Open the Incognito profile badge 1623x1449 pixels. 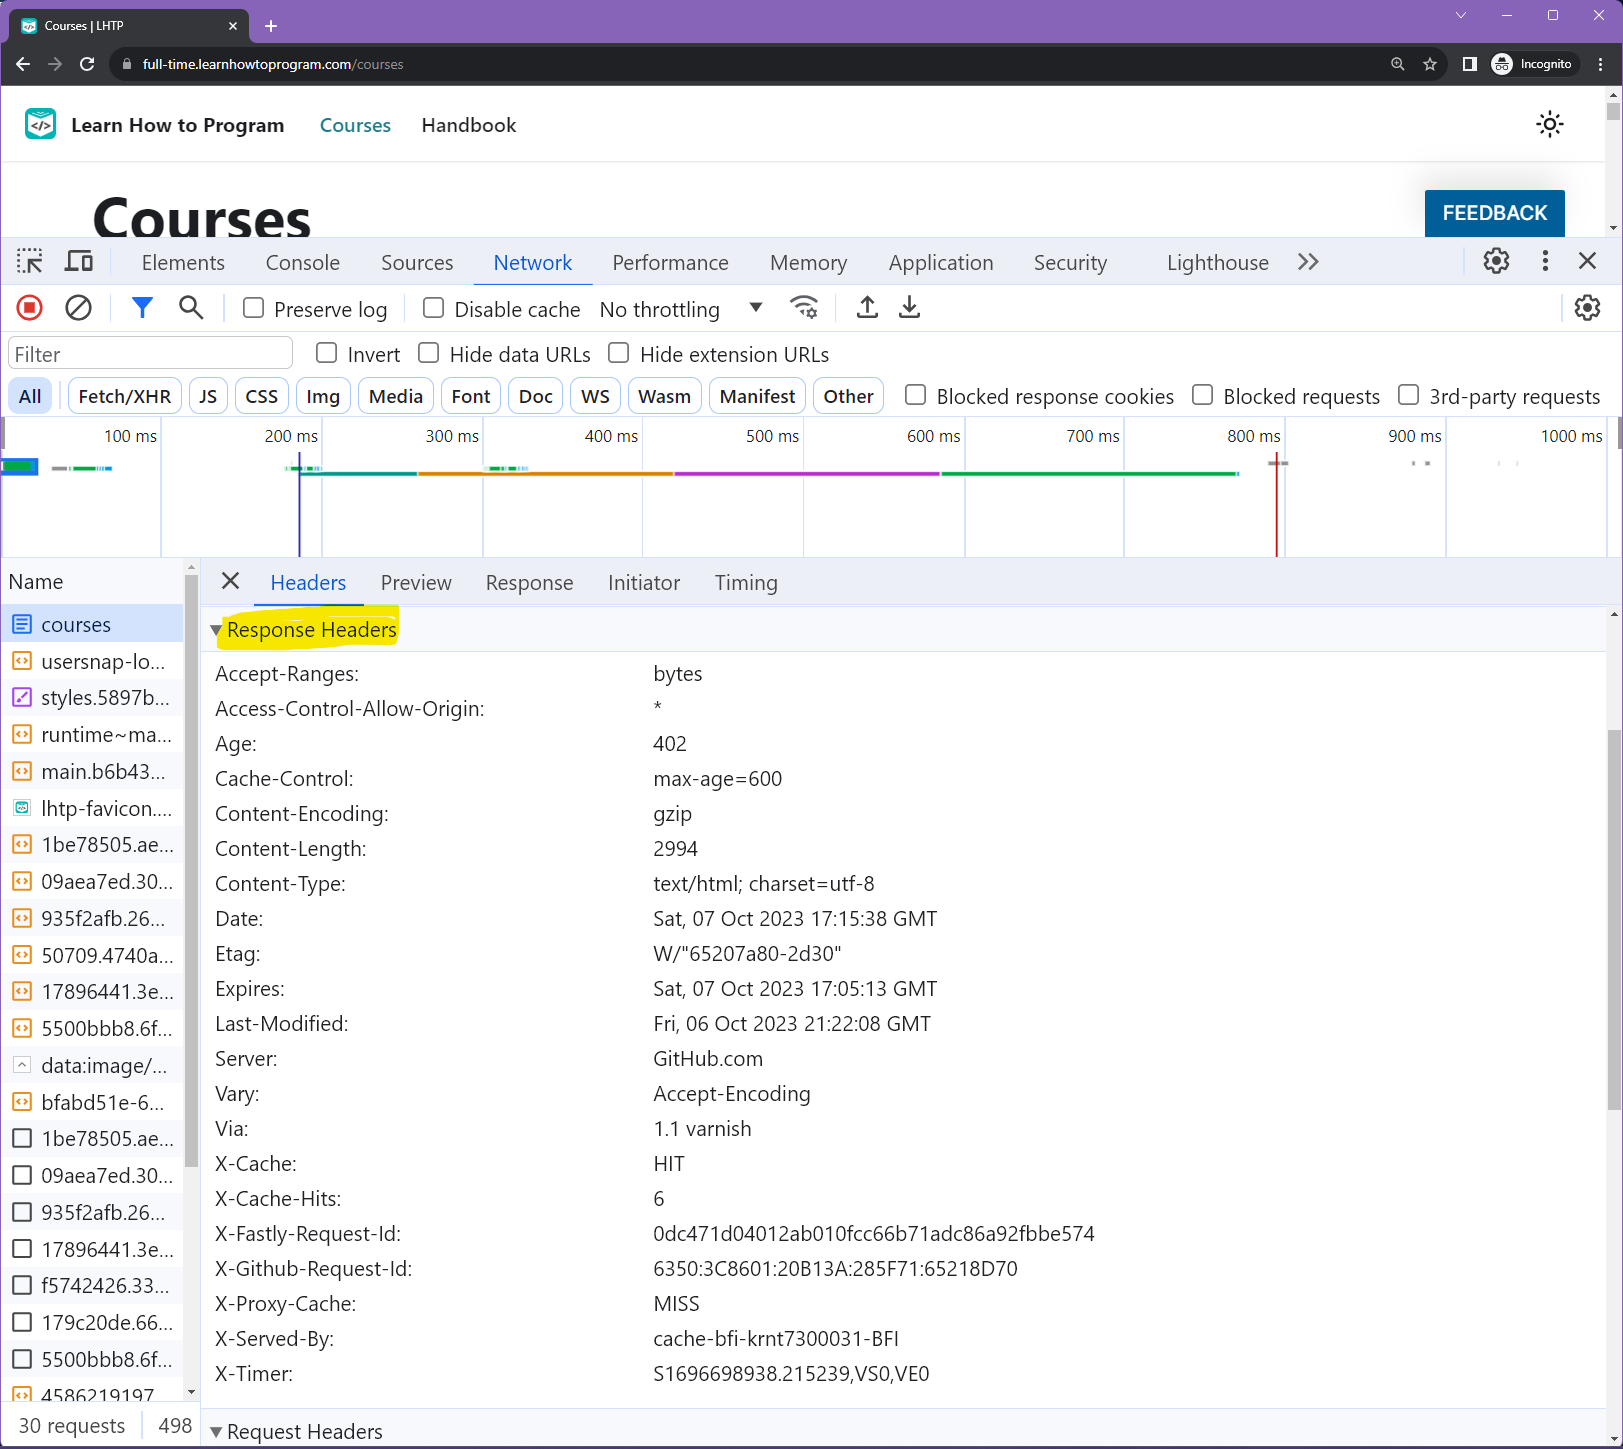pyautogui.click(x=1533, y=64)
